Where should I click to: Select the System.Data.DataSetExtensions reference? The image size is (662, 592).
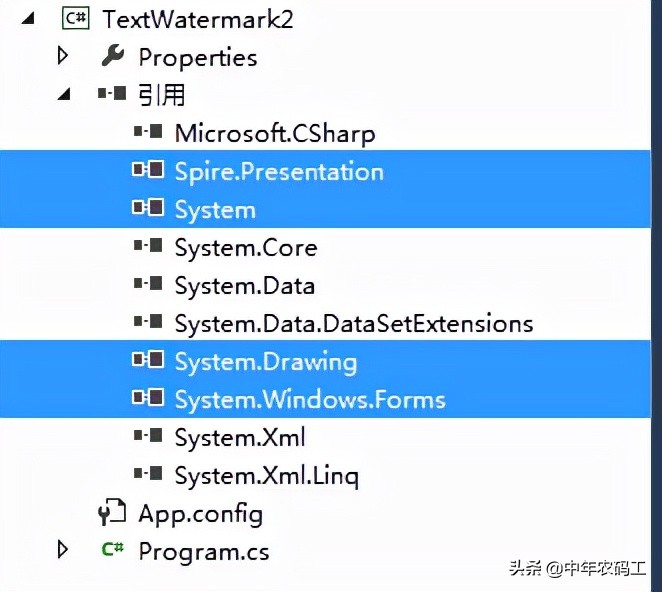353,324
